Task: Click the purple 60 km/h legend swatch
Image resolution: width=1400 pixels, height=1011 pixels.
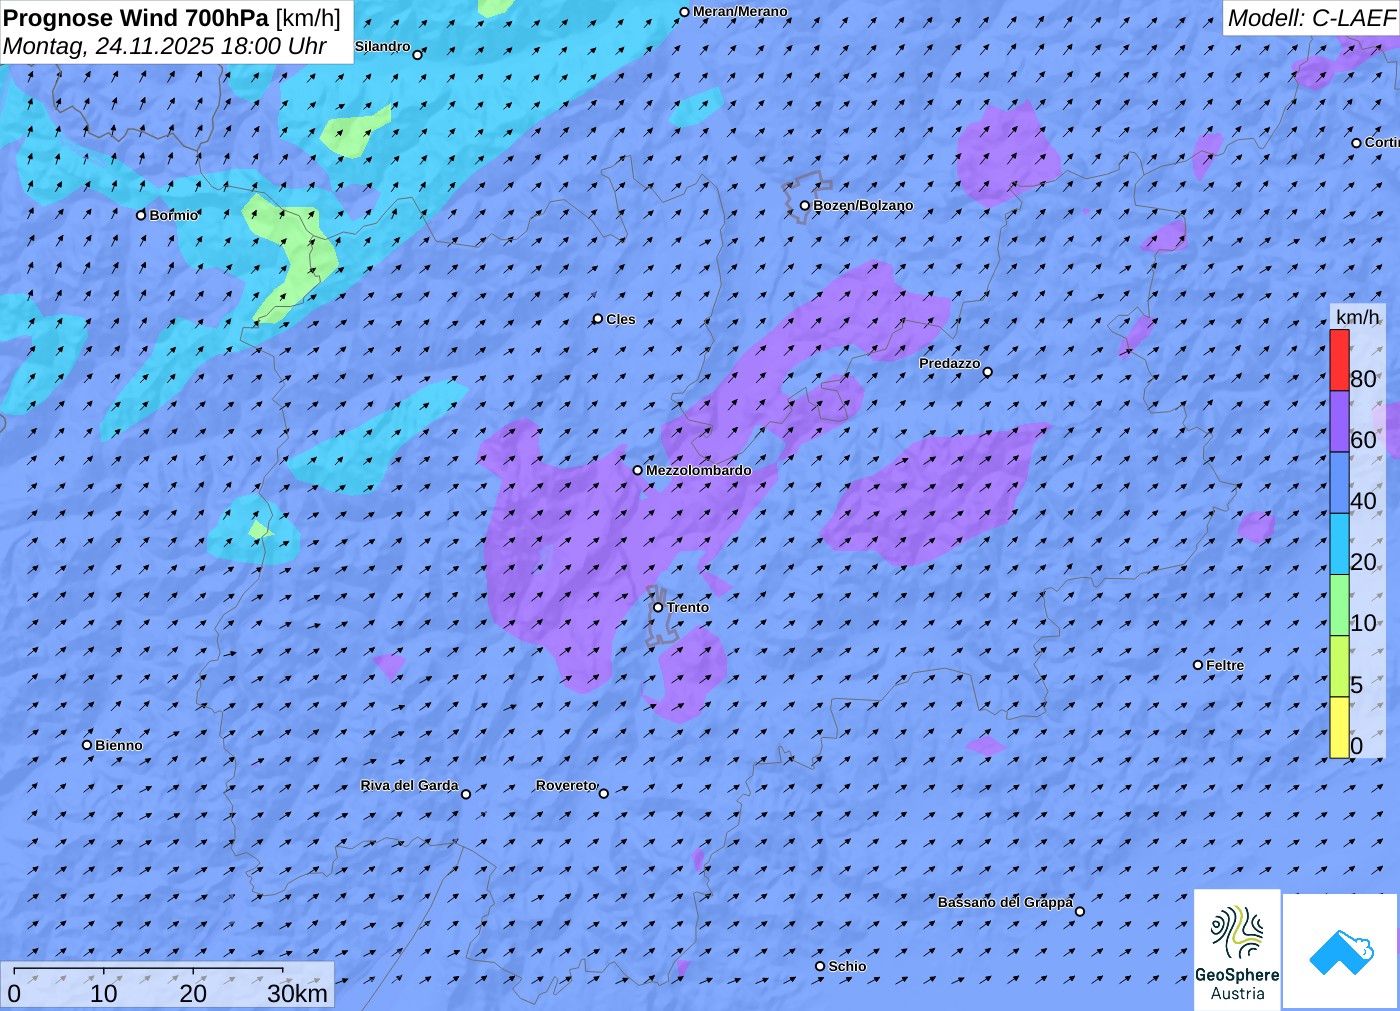Action: pyautogui.click(x=1339, y=421)
